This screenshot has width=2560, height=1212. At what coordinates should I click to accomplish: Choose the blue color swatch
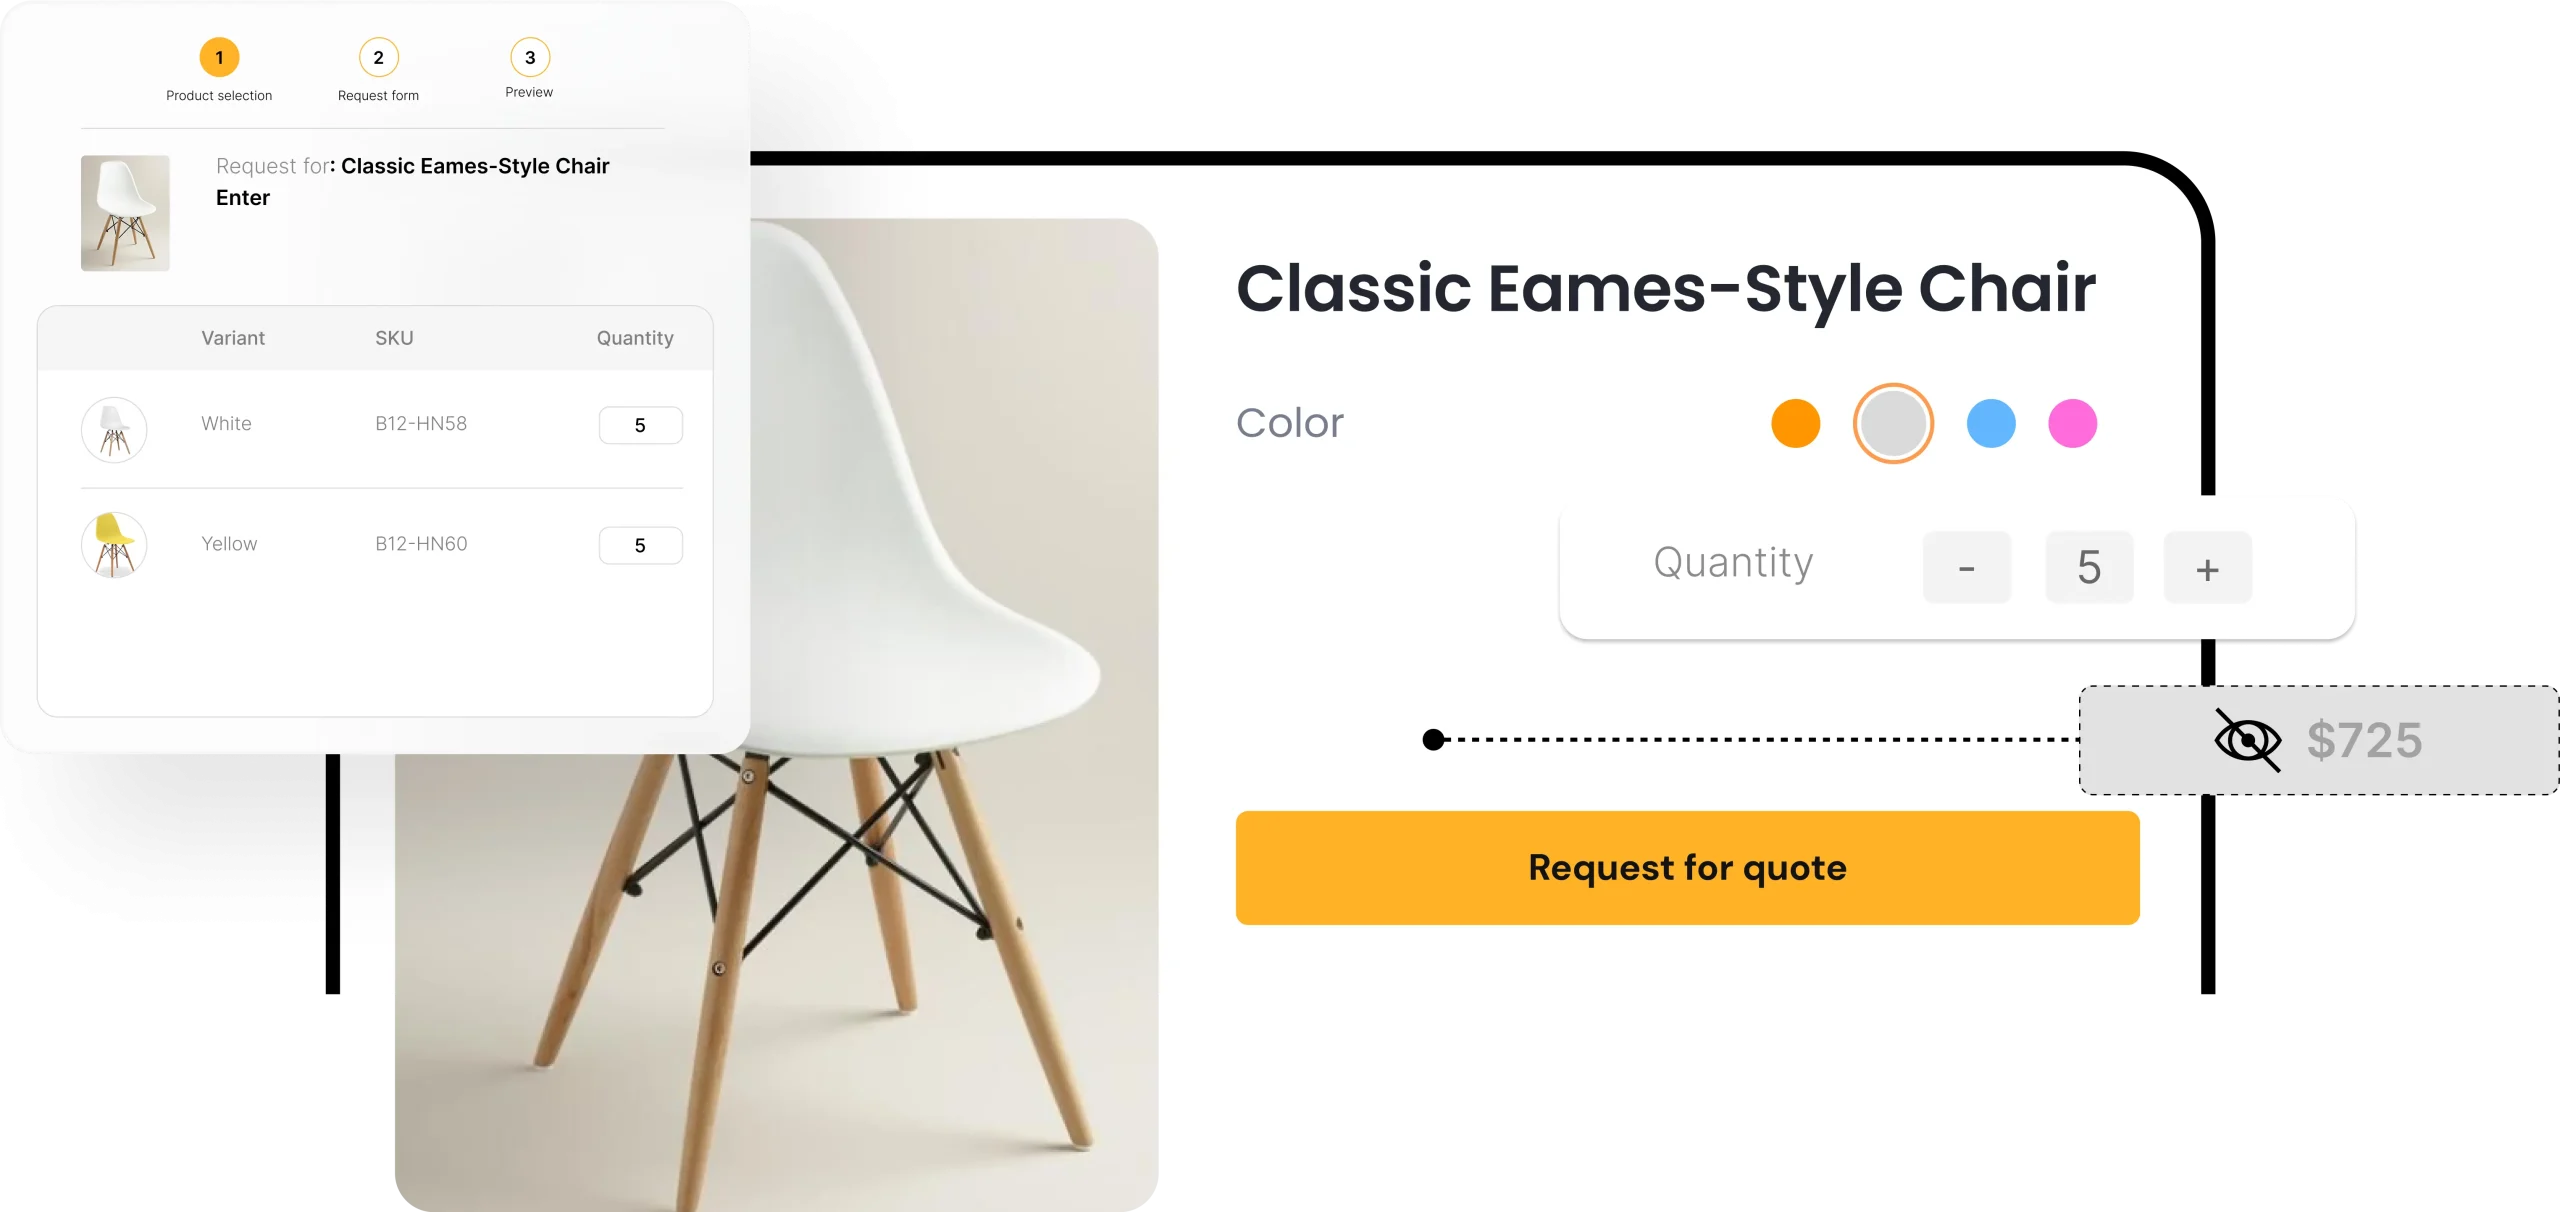coord(1991,423)
